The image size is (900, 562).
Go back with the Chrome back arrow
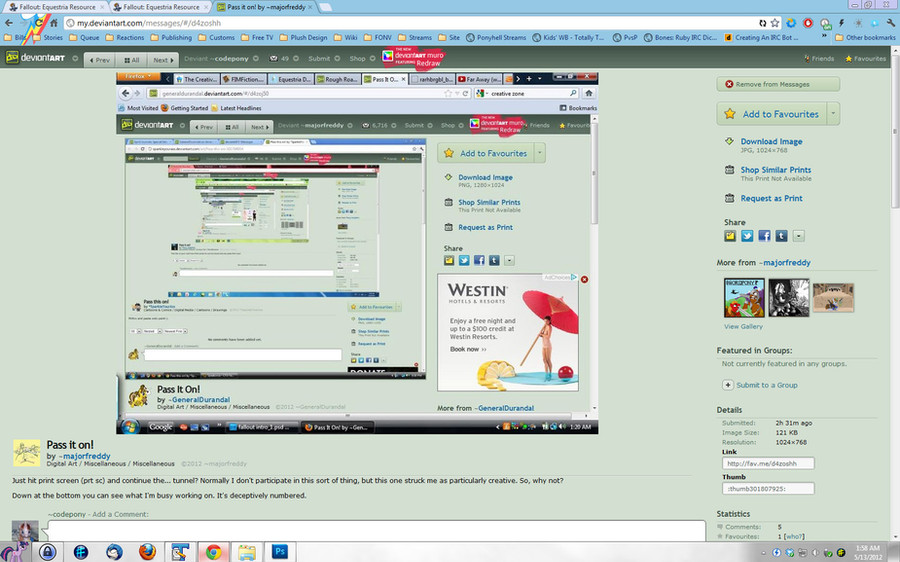(x=9, y=23)
